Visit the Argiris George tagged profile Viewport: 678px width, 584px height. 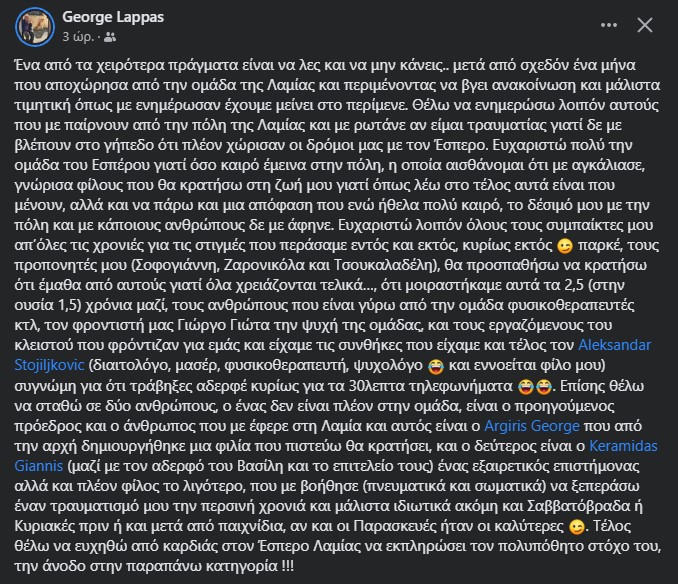coord(531,426)
